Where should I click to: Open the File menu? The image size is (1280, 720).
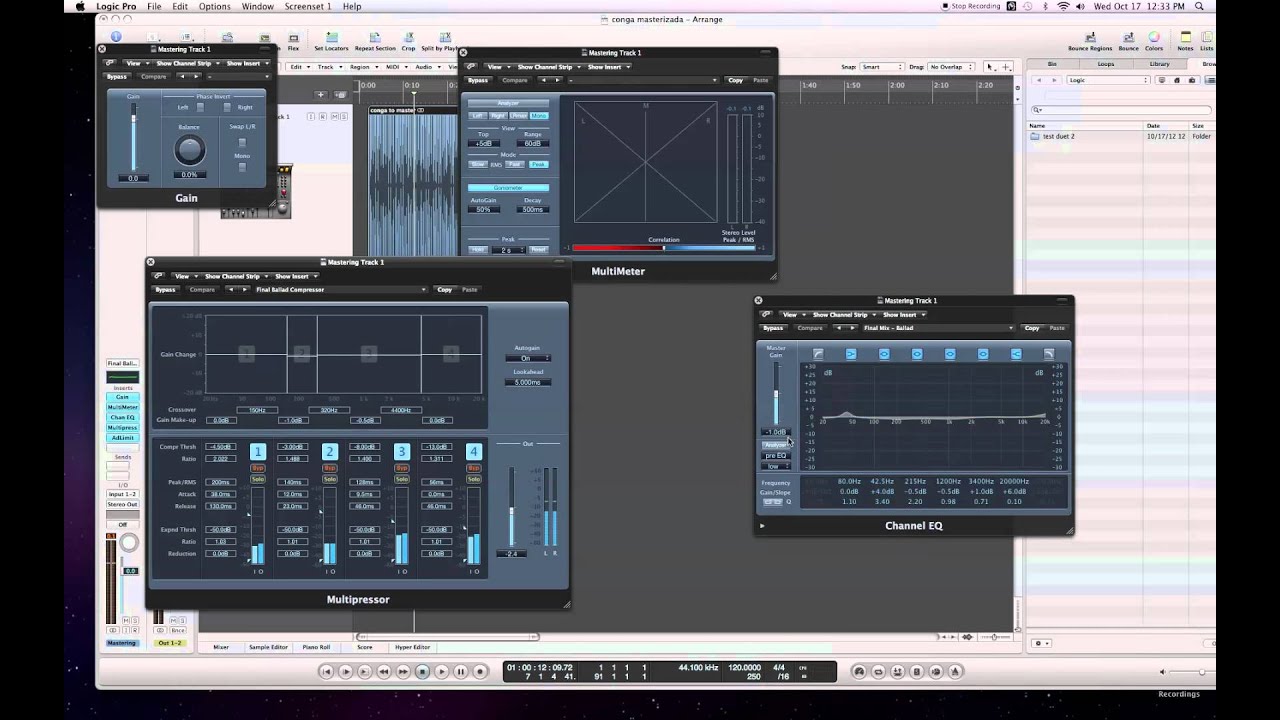(154, 6)
